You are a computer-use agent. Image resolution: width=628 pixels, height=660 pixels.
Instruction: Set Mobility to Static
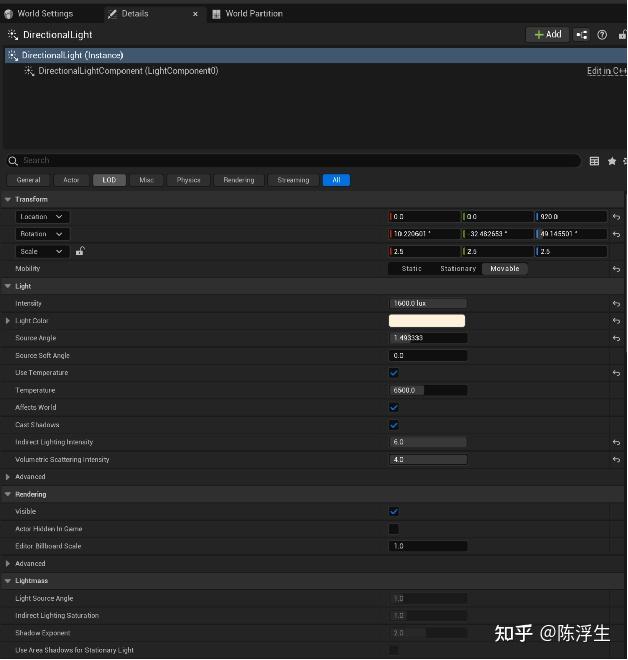[411, 269]
